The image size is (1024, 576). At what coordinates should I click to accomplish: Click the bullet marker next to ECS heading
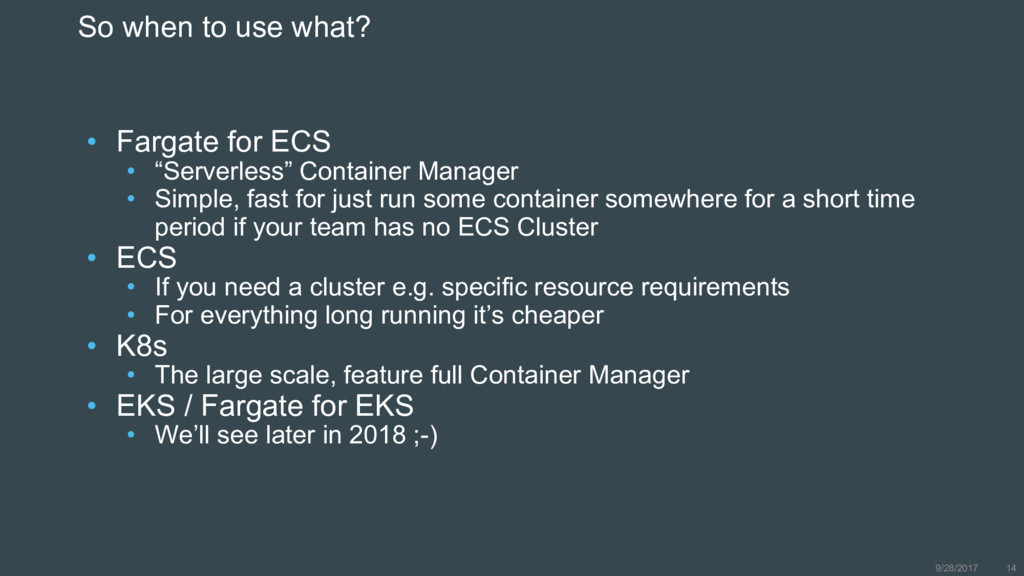coord(92,258)
